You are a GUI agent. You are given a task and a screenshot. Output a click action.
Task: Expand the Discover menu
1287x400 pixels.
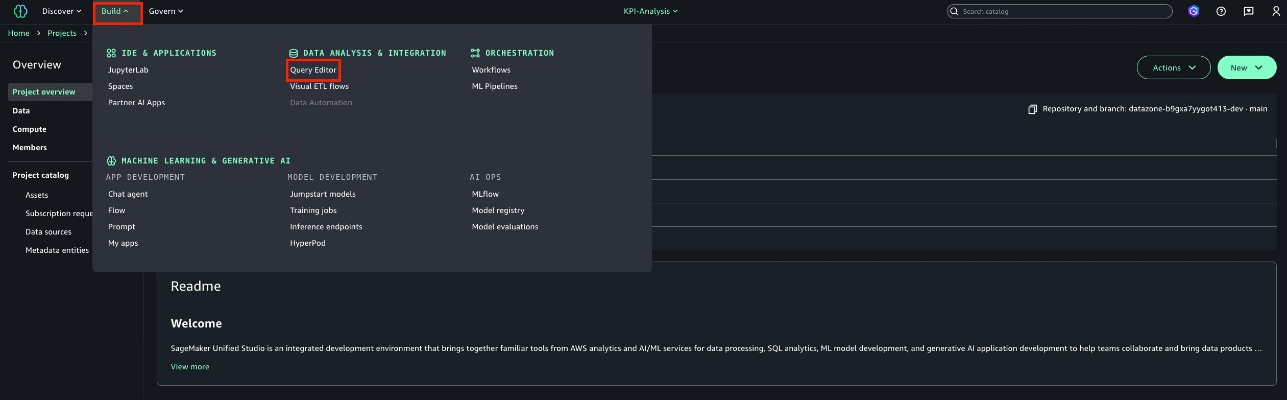(x=62, y=11)
